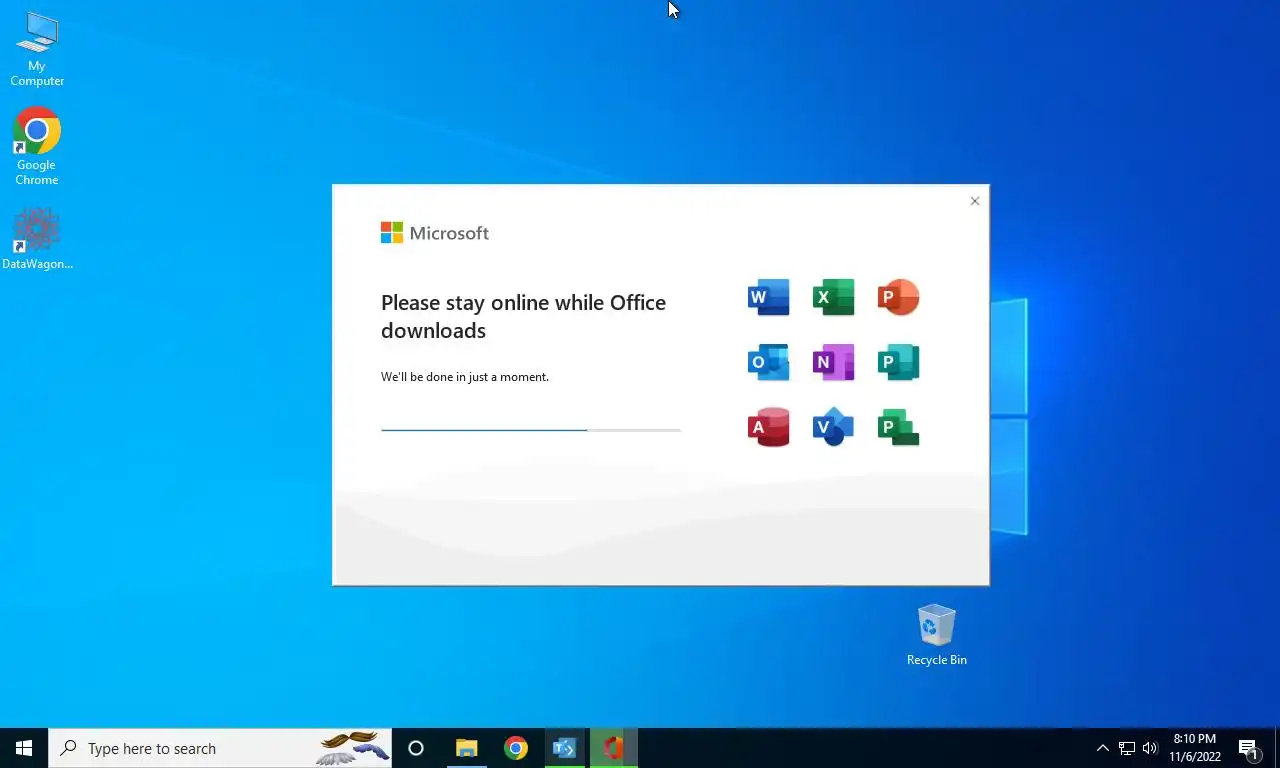Screen dimensions: 1280x768
Task: Open Cortana circle button on taskbar
Action: [416, 748]
